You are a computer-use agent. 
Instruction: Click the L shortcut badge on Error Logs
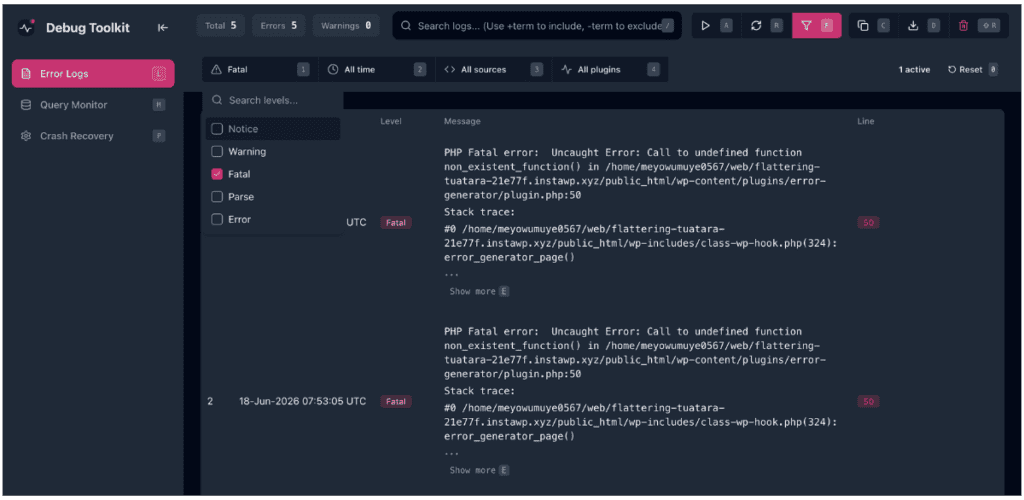[x=159, y=74]
